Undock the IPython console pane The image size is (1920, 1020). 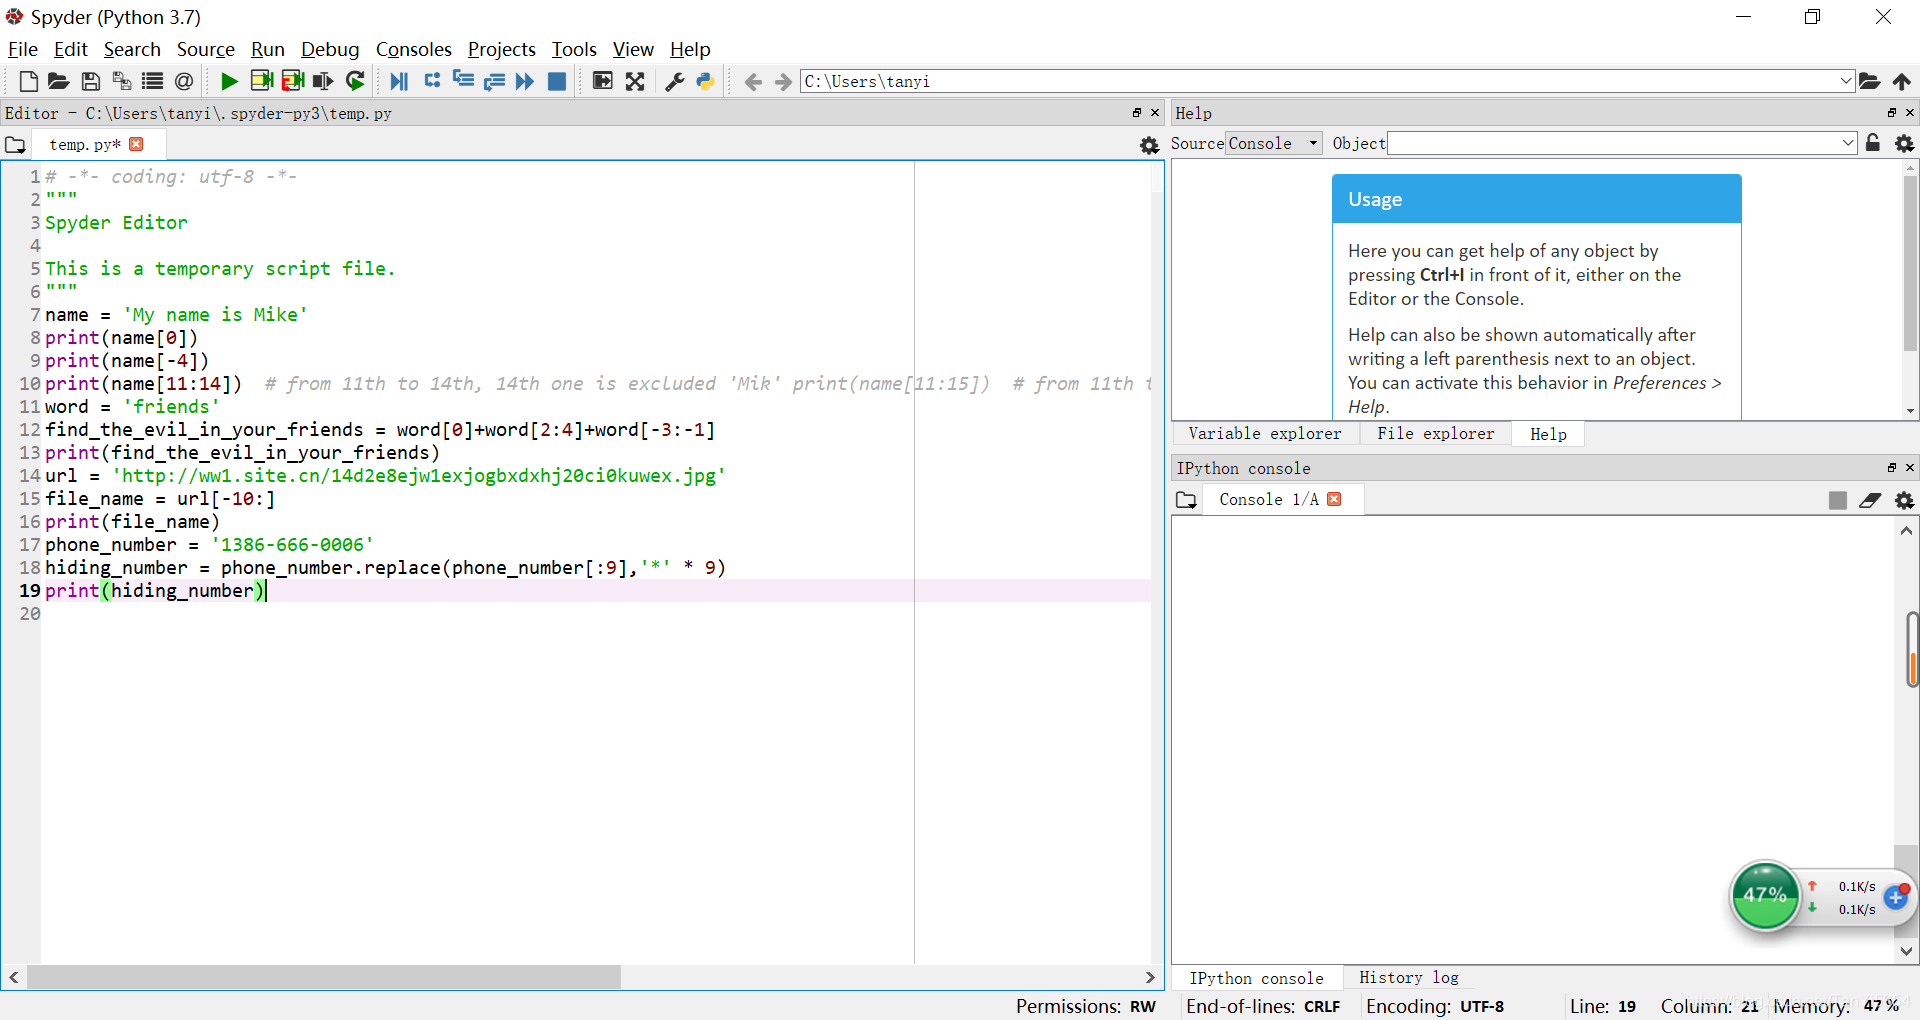click(x=1892, y=468)
